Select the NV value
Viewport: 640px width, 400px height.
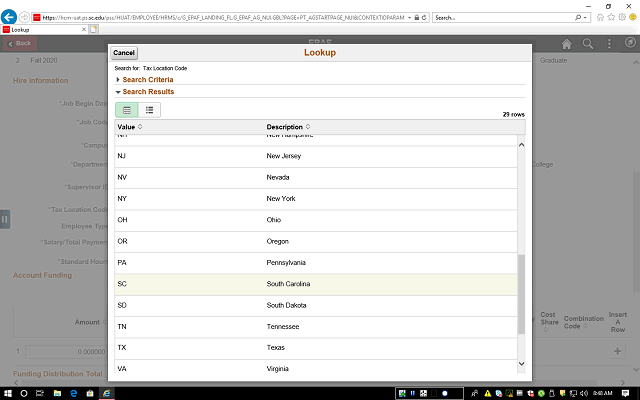coord(122,177)
